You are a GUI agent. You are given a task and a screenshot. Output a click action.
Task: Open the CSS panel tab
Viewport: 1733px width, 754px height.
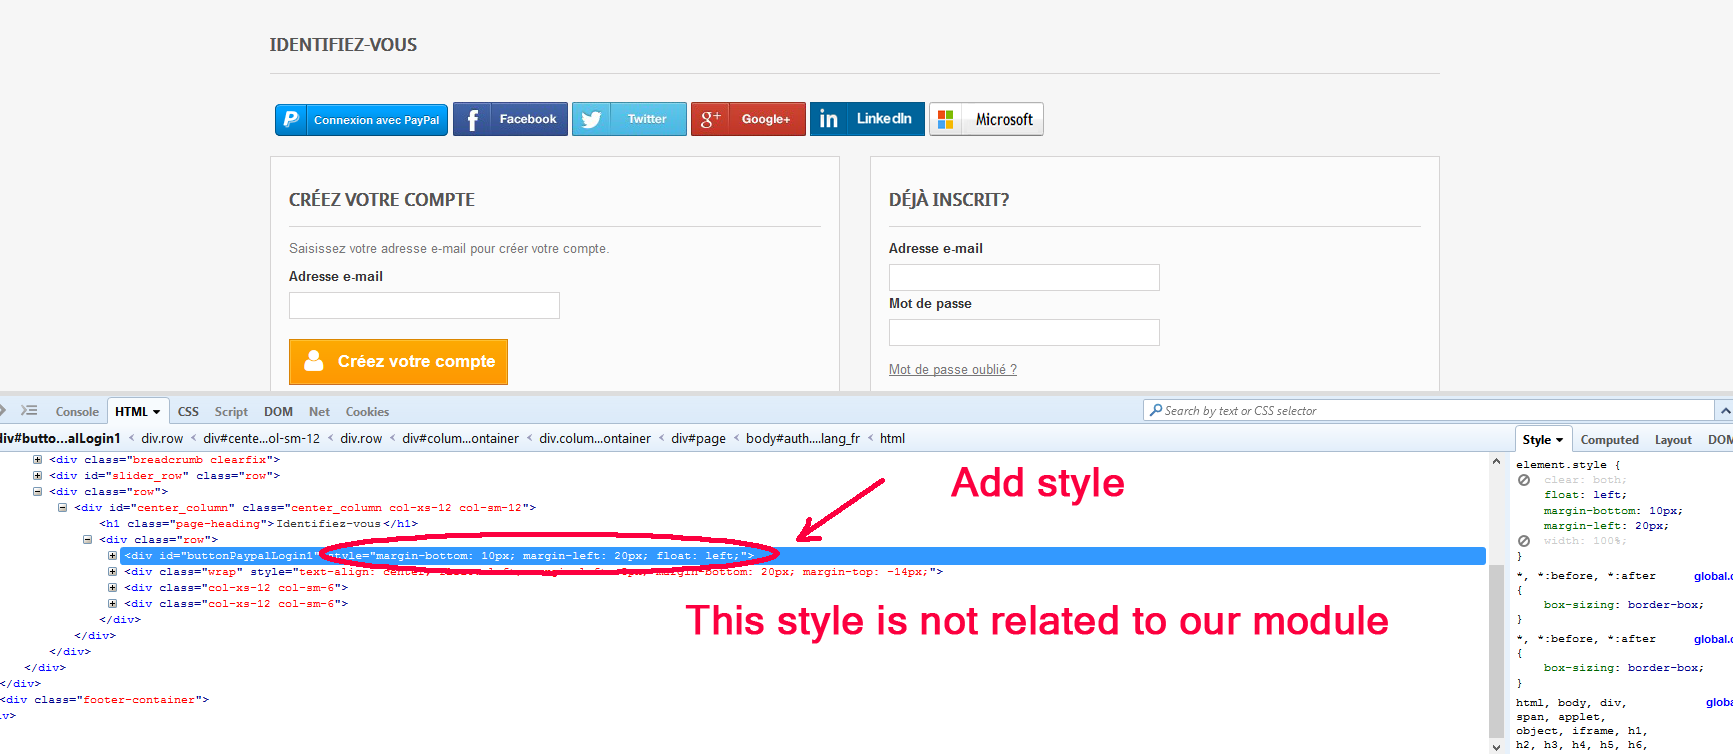pos(188,412)
